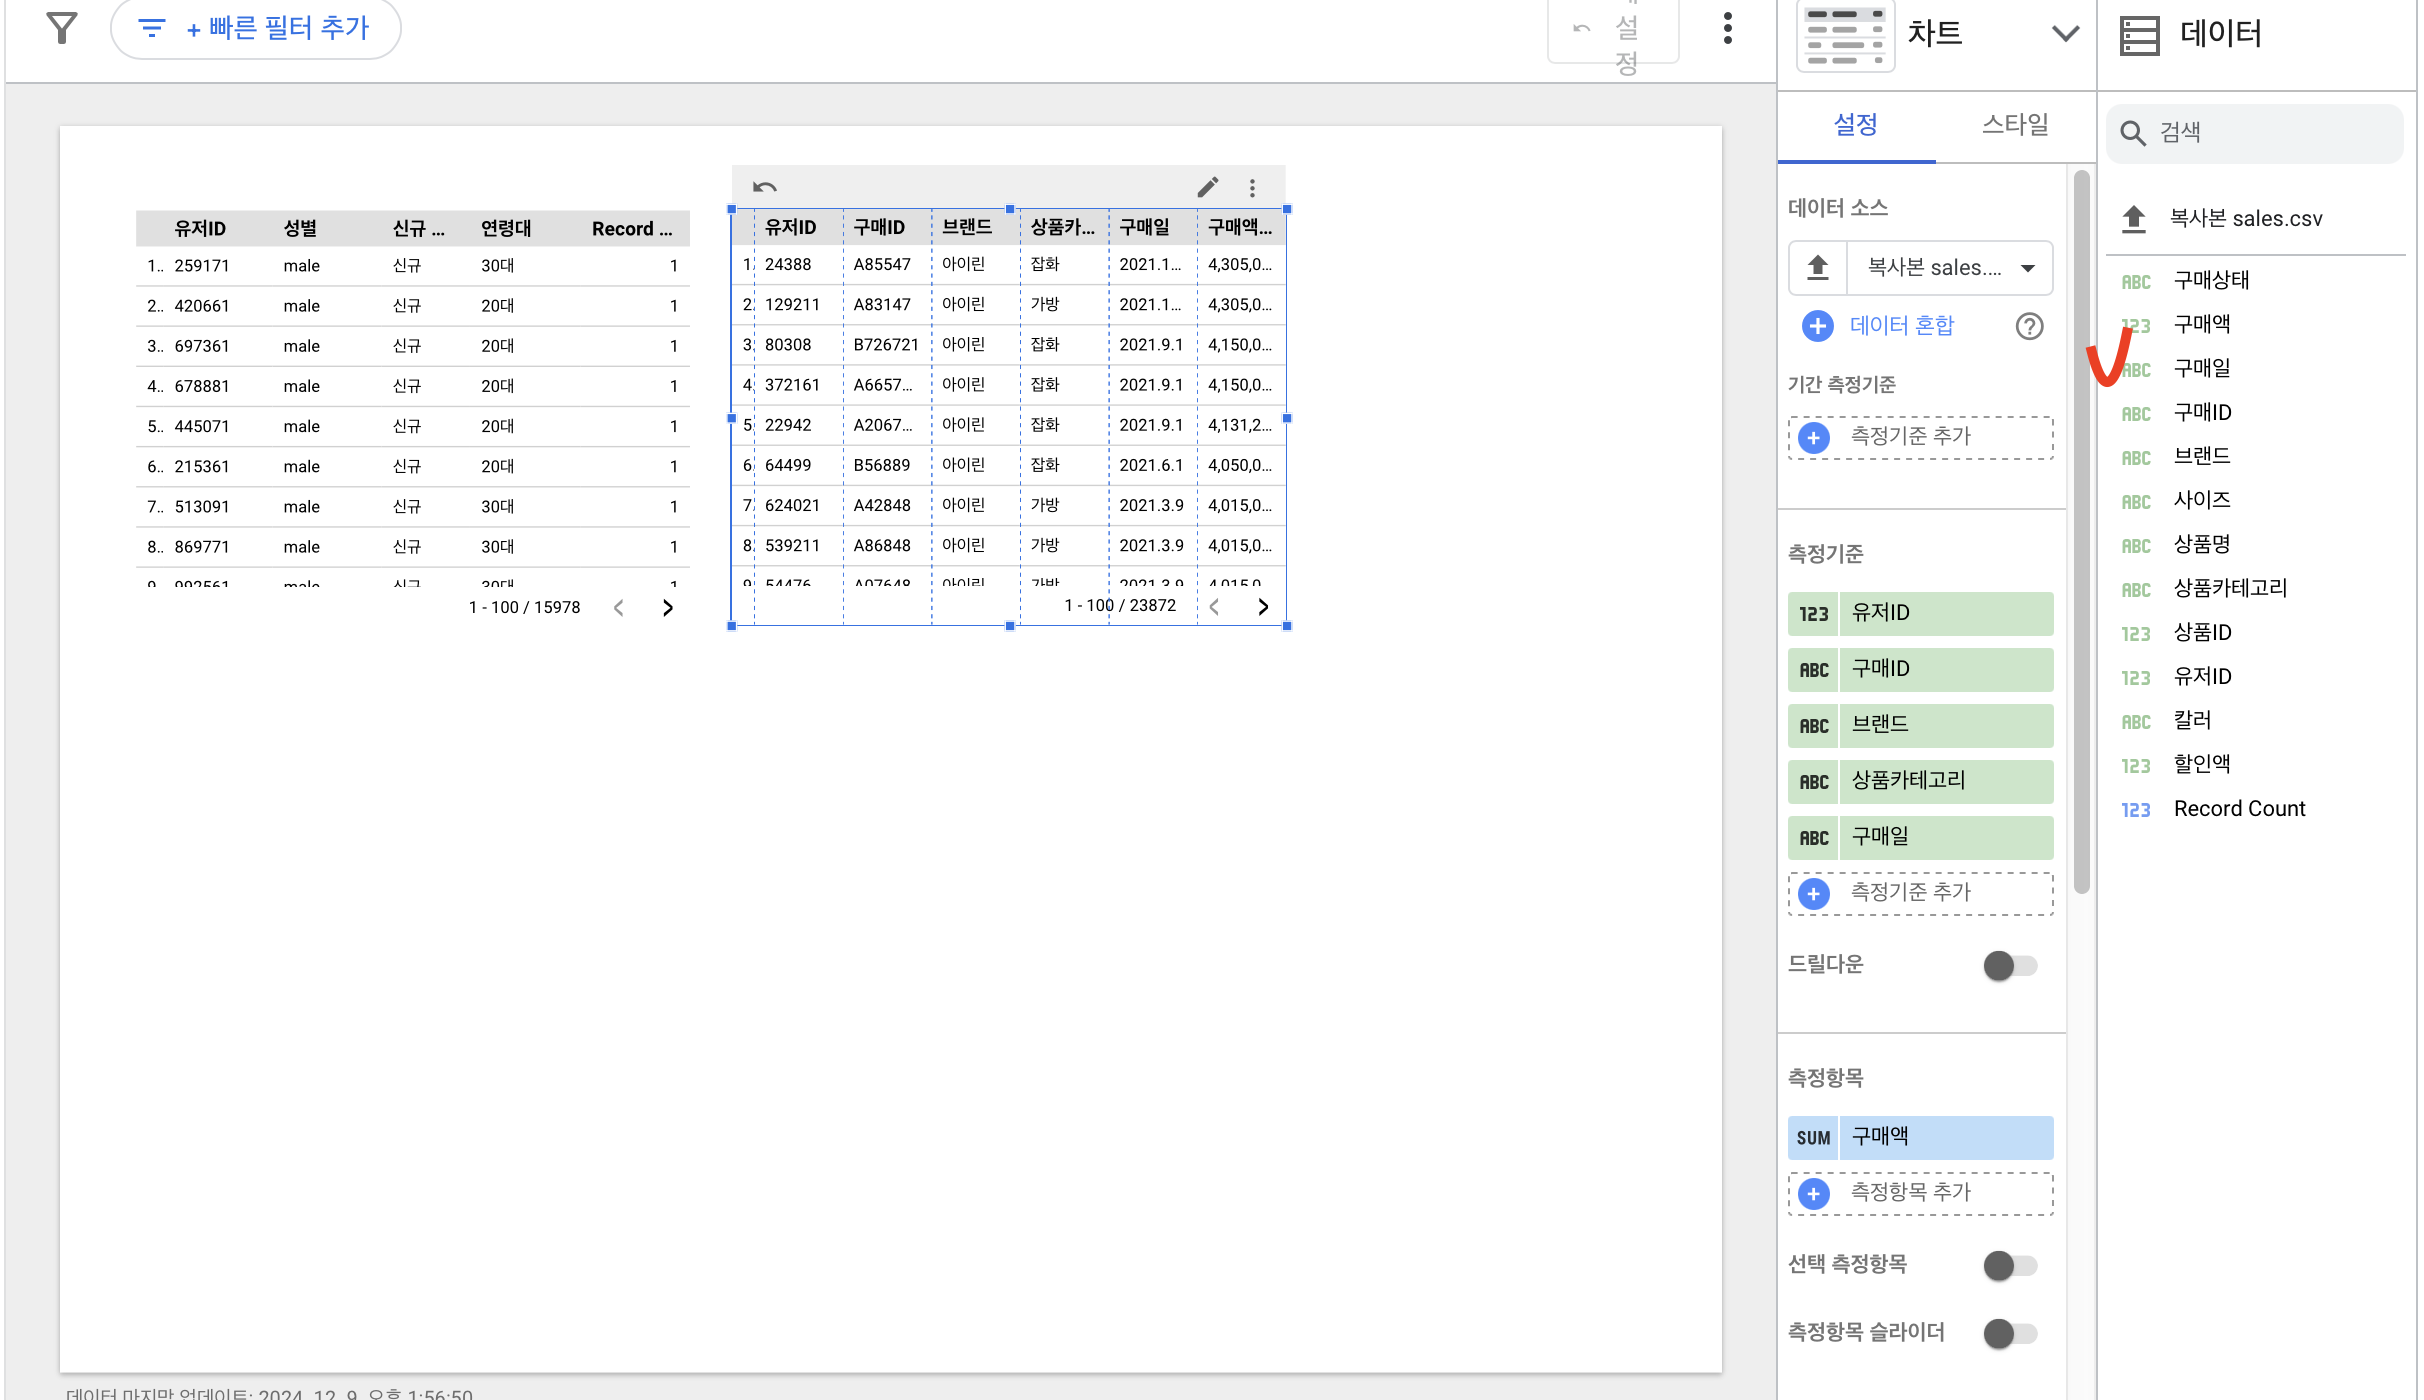Click the filter funnel icon
Screen dimensions: 2424x1400
62,28
